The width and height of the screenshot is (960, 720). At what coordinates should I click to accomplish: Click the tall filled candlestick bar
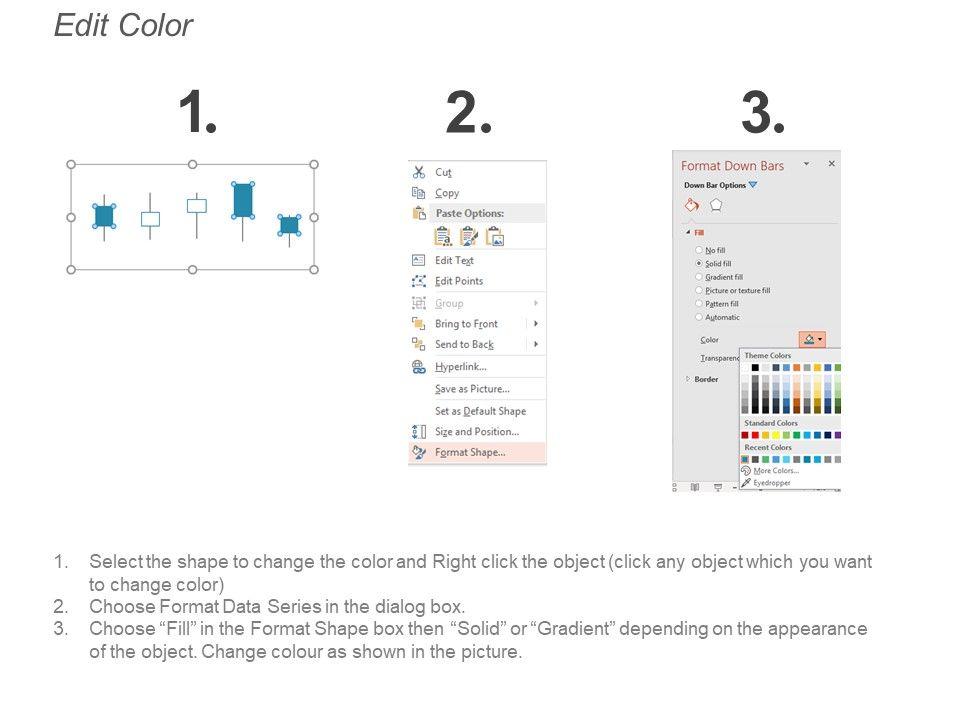(x=242, y=200)
